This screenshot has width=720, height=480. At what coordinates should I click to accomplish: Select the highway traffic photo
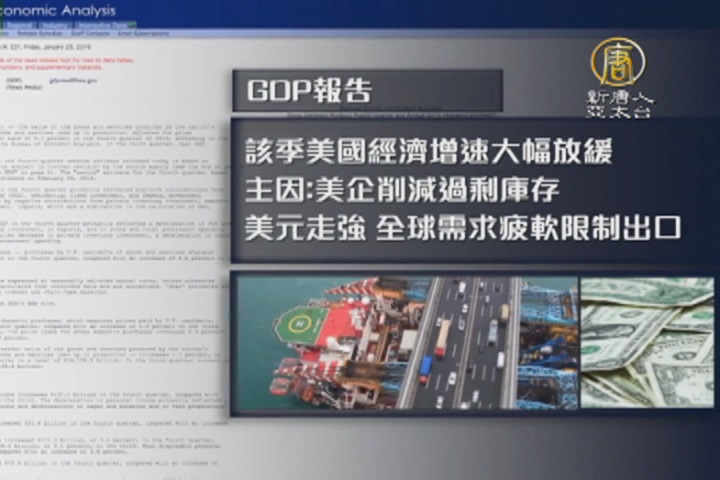click(472, 342)
